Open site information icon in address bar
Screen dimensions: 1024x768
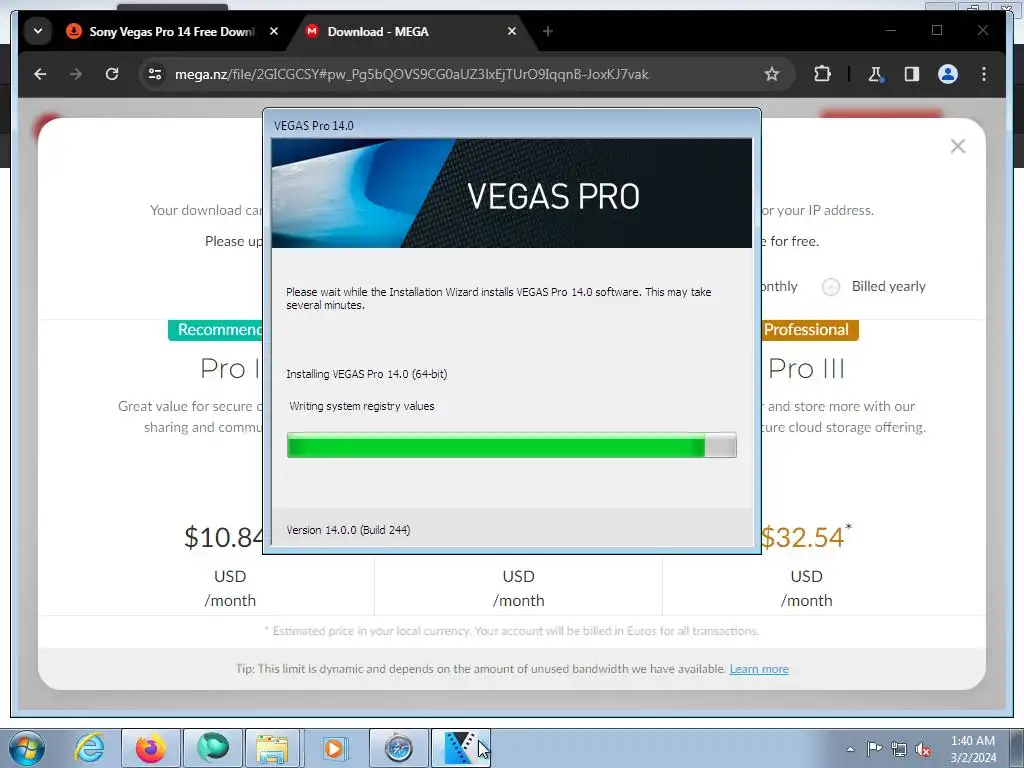[155, 74]
